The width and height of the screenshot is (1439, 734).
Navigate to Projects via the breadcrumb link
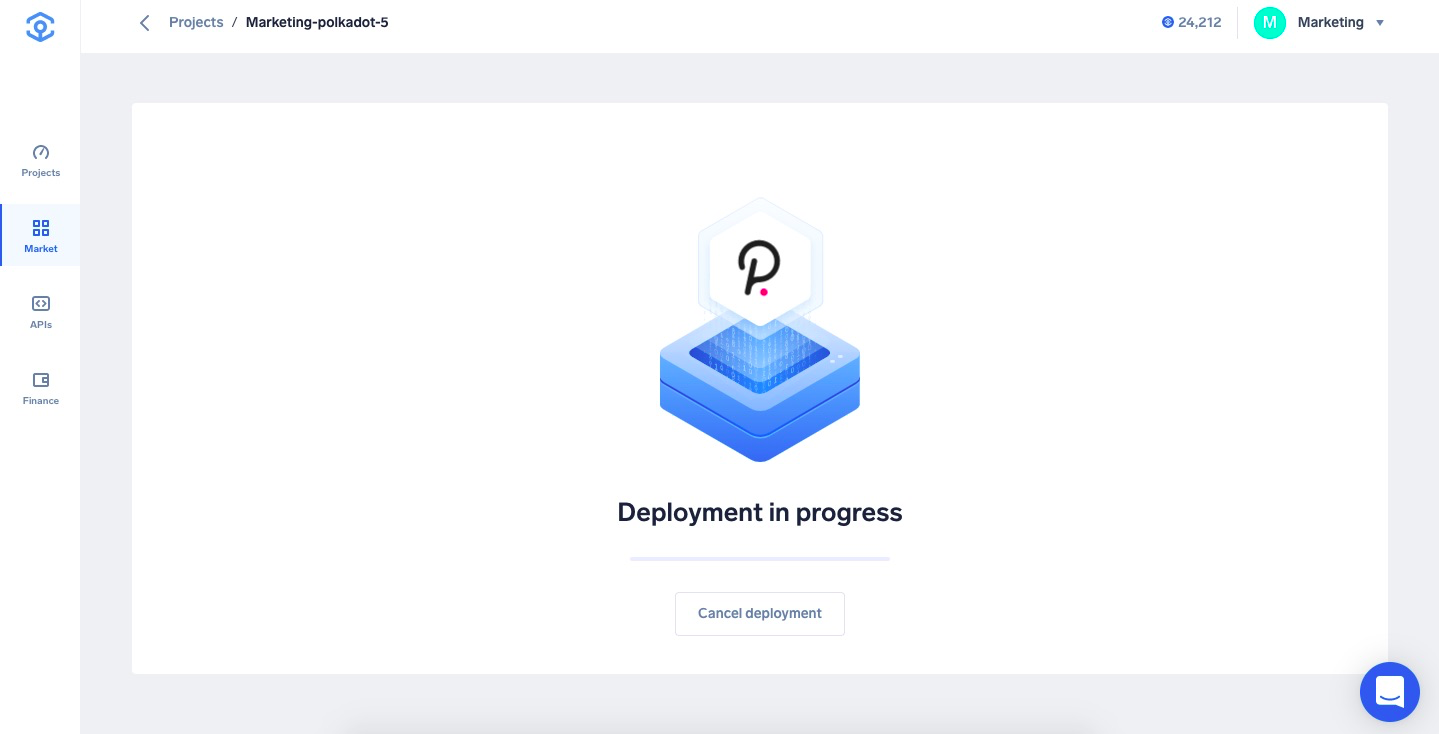click(196, 22)
